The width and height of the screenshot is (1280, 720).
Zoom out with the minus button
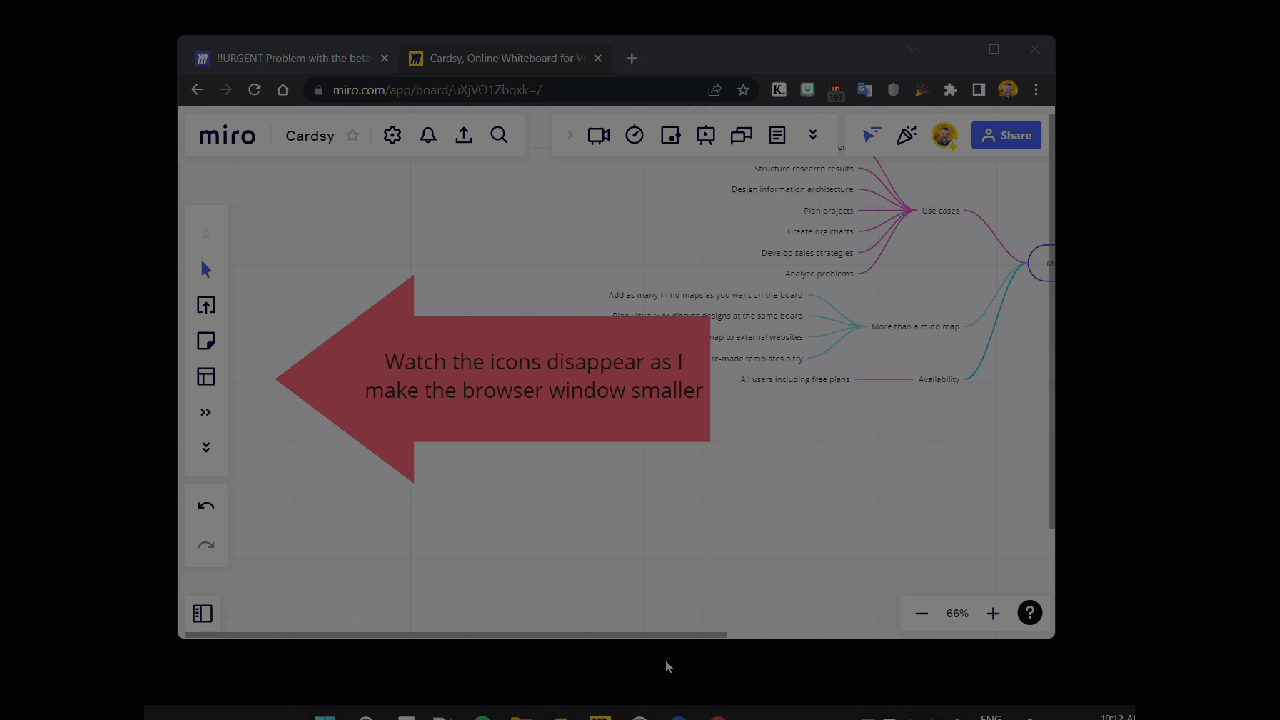(922, 613)
